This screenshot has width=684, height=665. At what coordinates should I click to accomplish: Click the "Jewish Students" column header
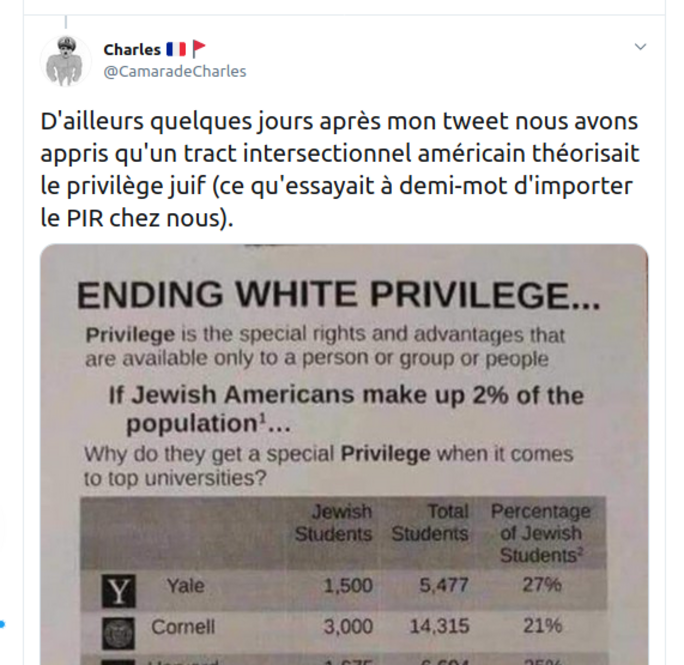[x=333, y=522]
